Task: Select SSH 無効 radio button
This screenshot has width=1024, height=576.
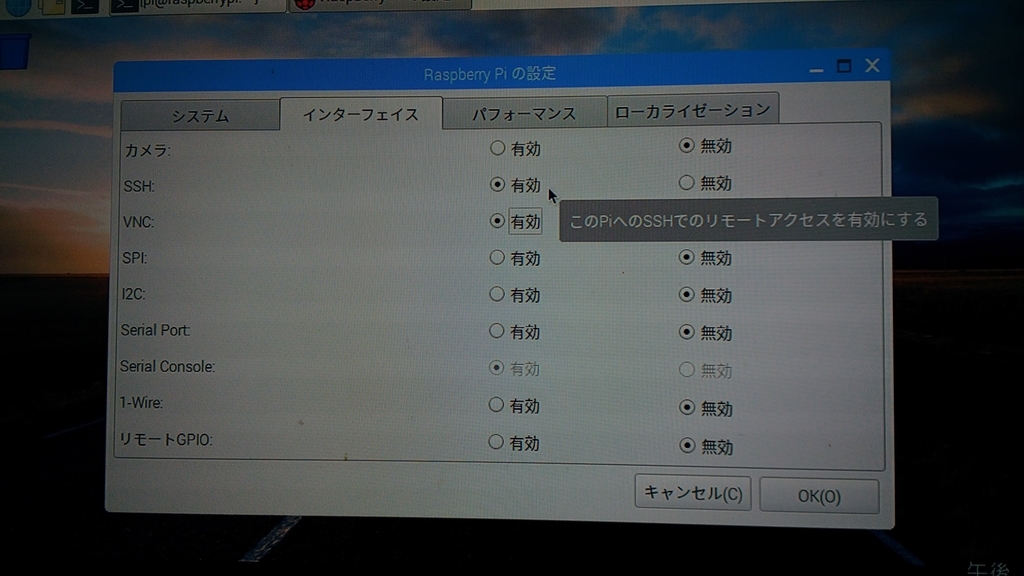Action: (686, 182)
